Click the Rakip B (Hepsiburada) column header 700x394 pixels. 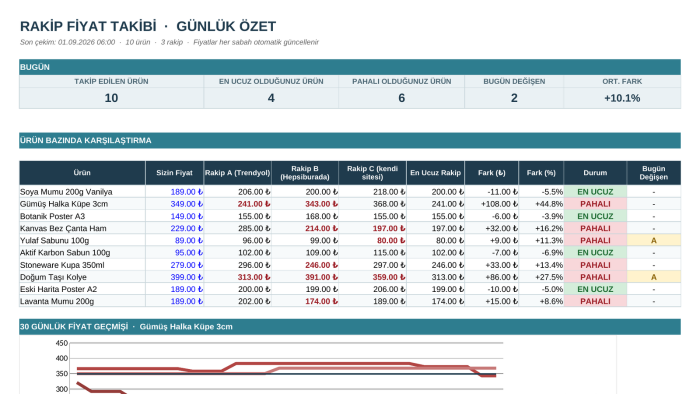pyautogui.click(x=305, y=173)
